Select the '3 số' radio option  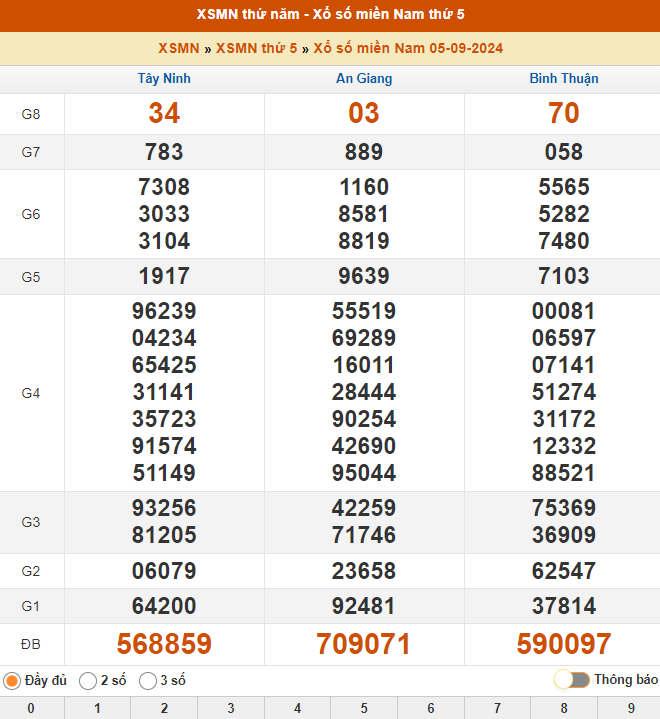[x=148, y=681]
